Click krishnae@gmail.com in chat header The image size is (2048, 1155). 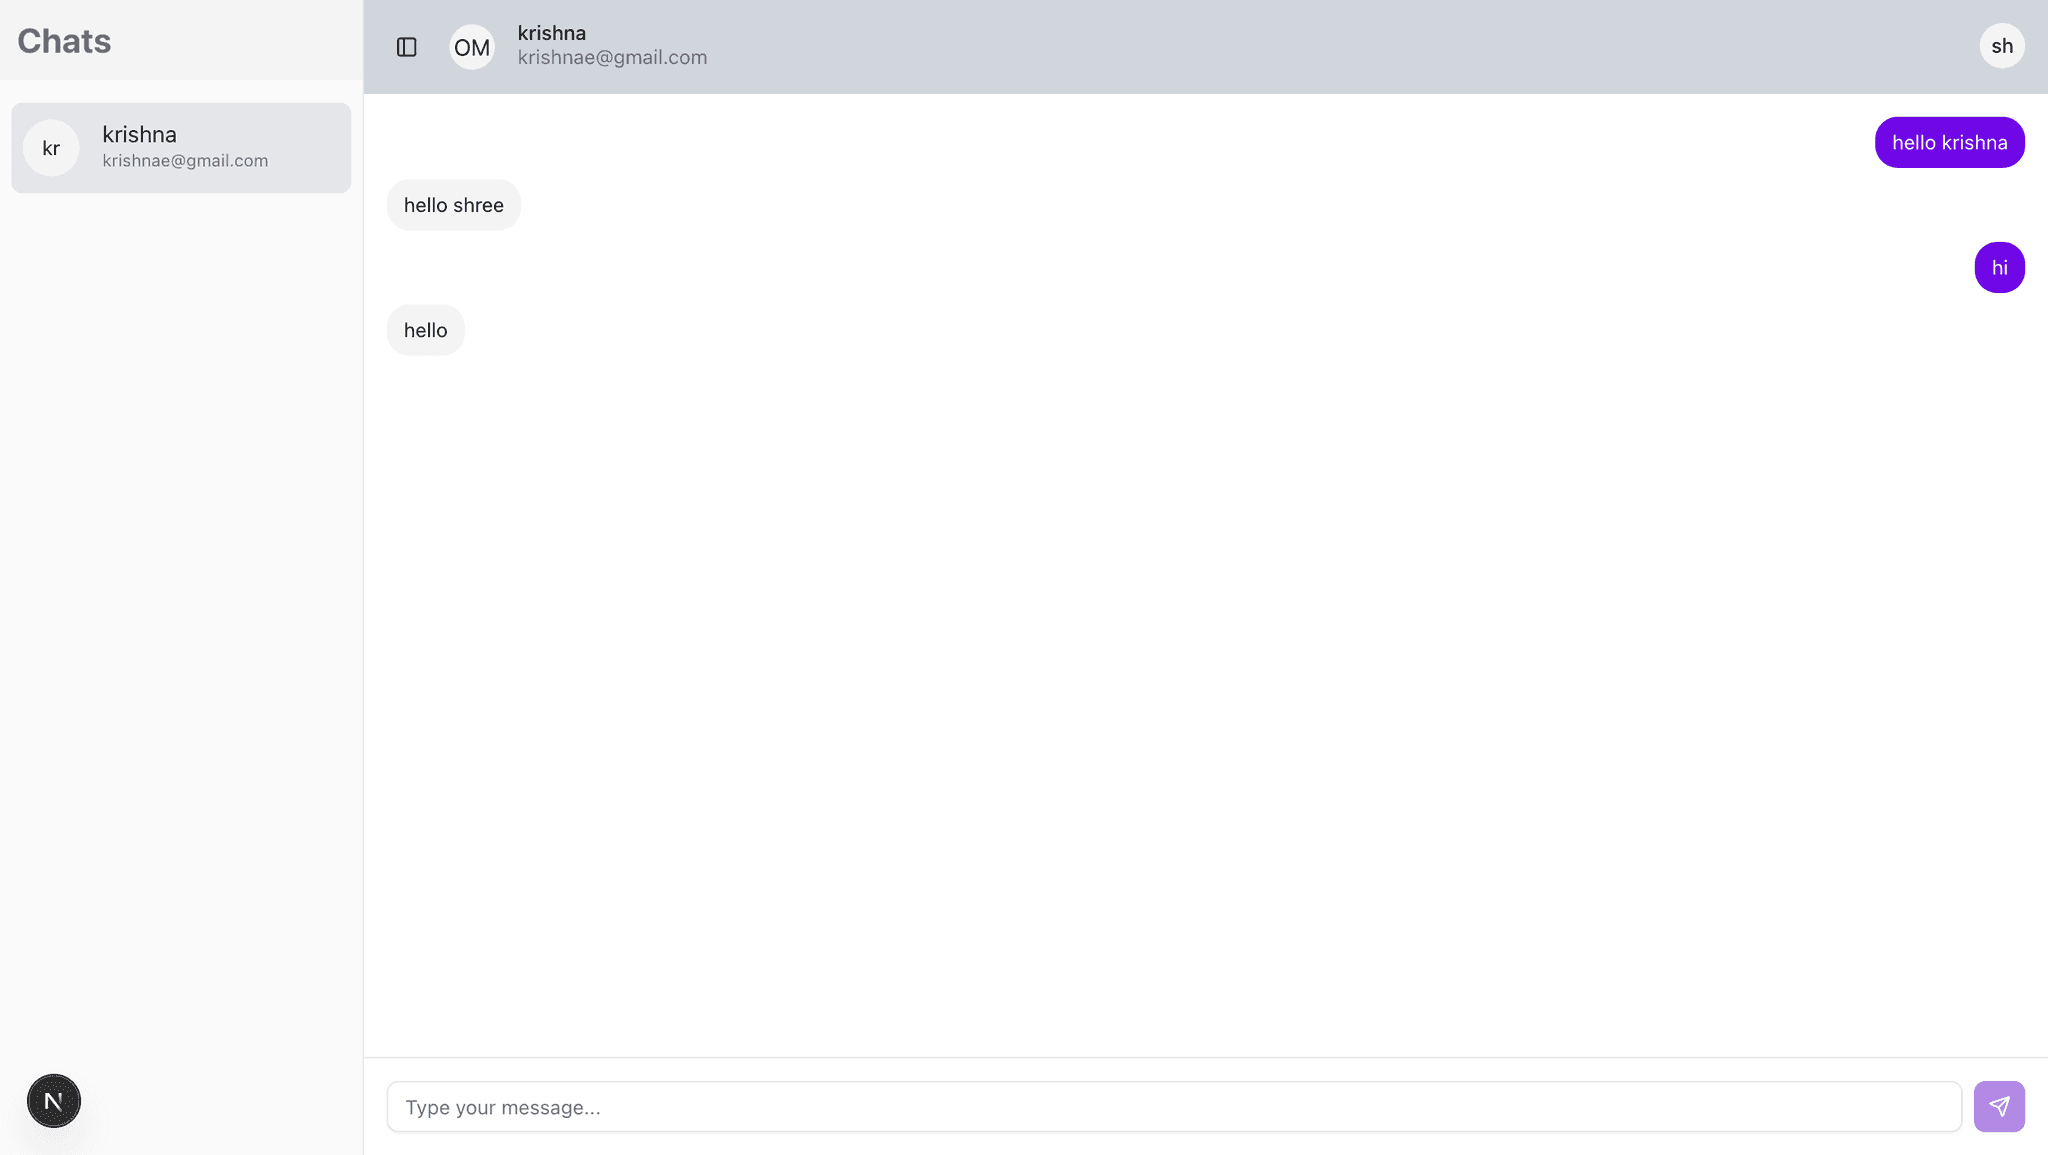(x=612, y=58)
